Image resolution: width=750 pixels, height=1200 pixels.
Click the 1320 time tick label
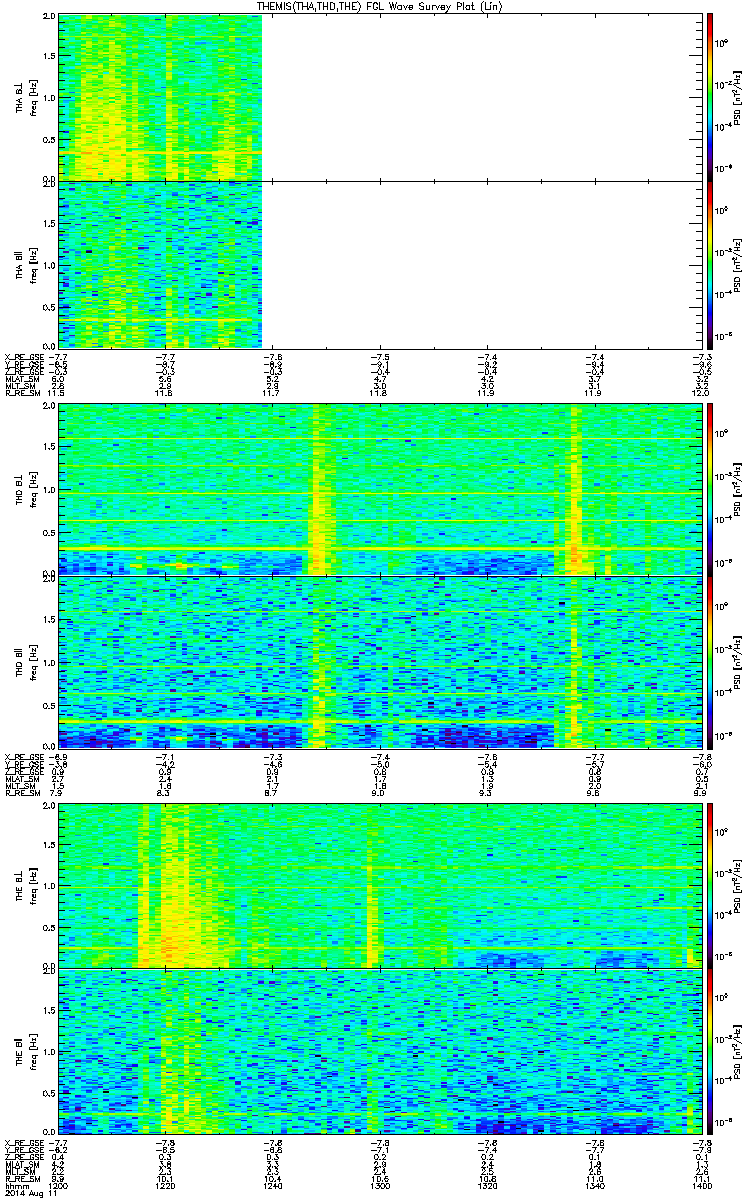[x=486, y=1185]
